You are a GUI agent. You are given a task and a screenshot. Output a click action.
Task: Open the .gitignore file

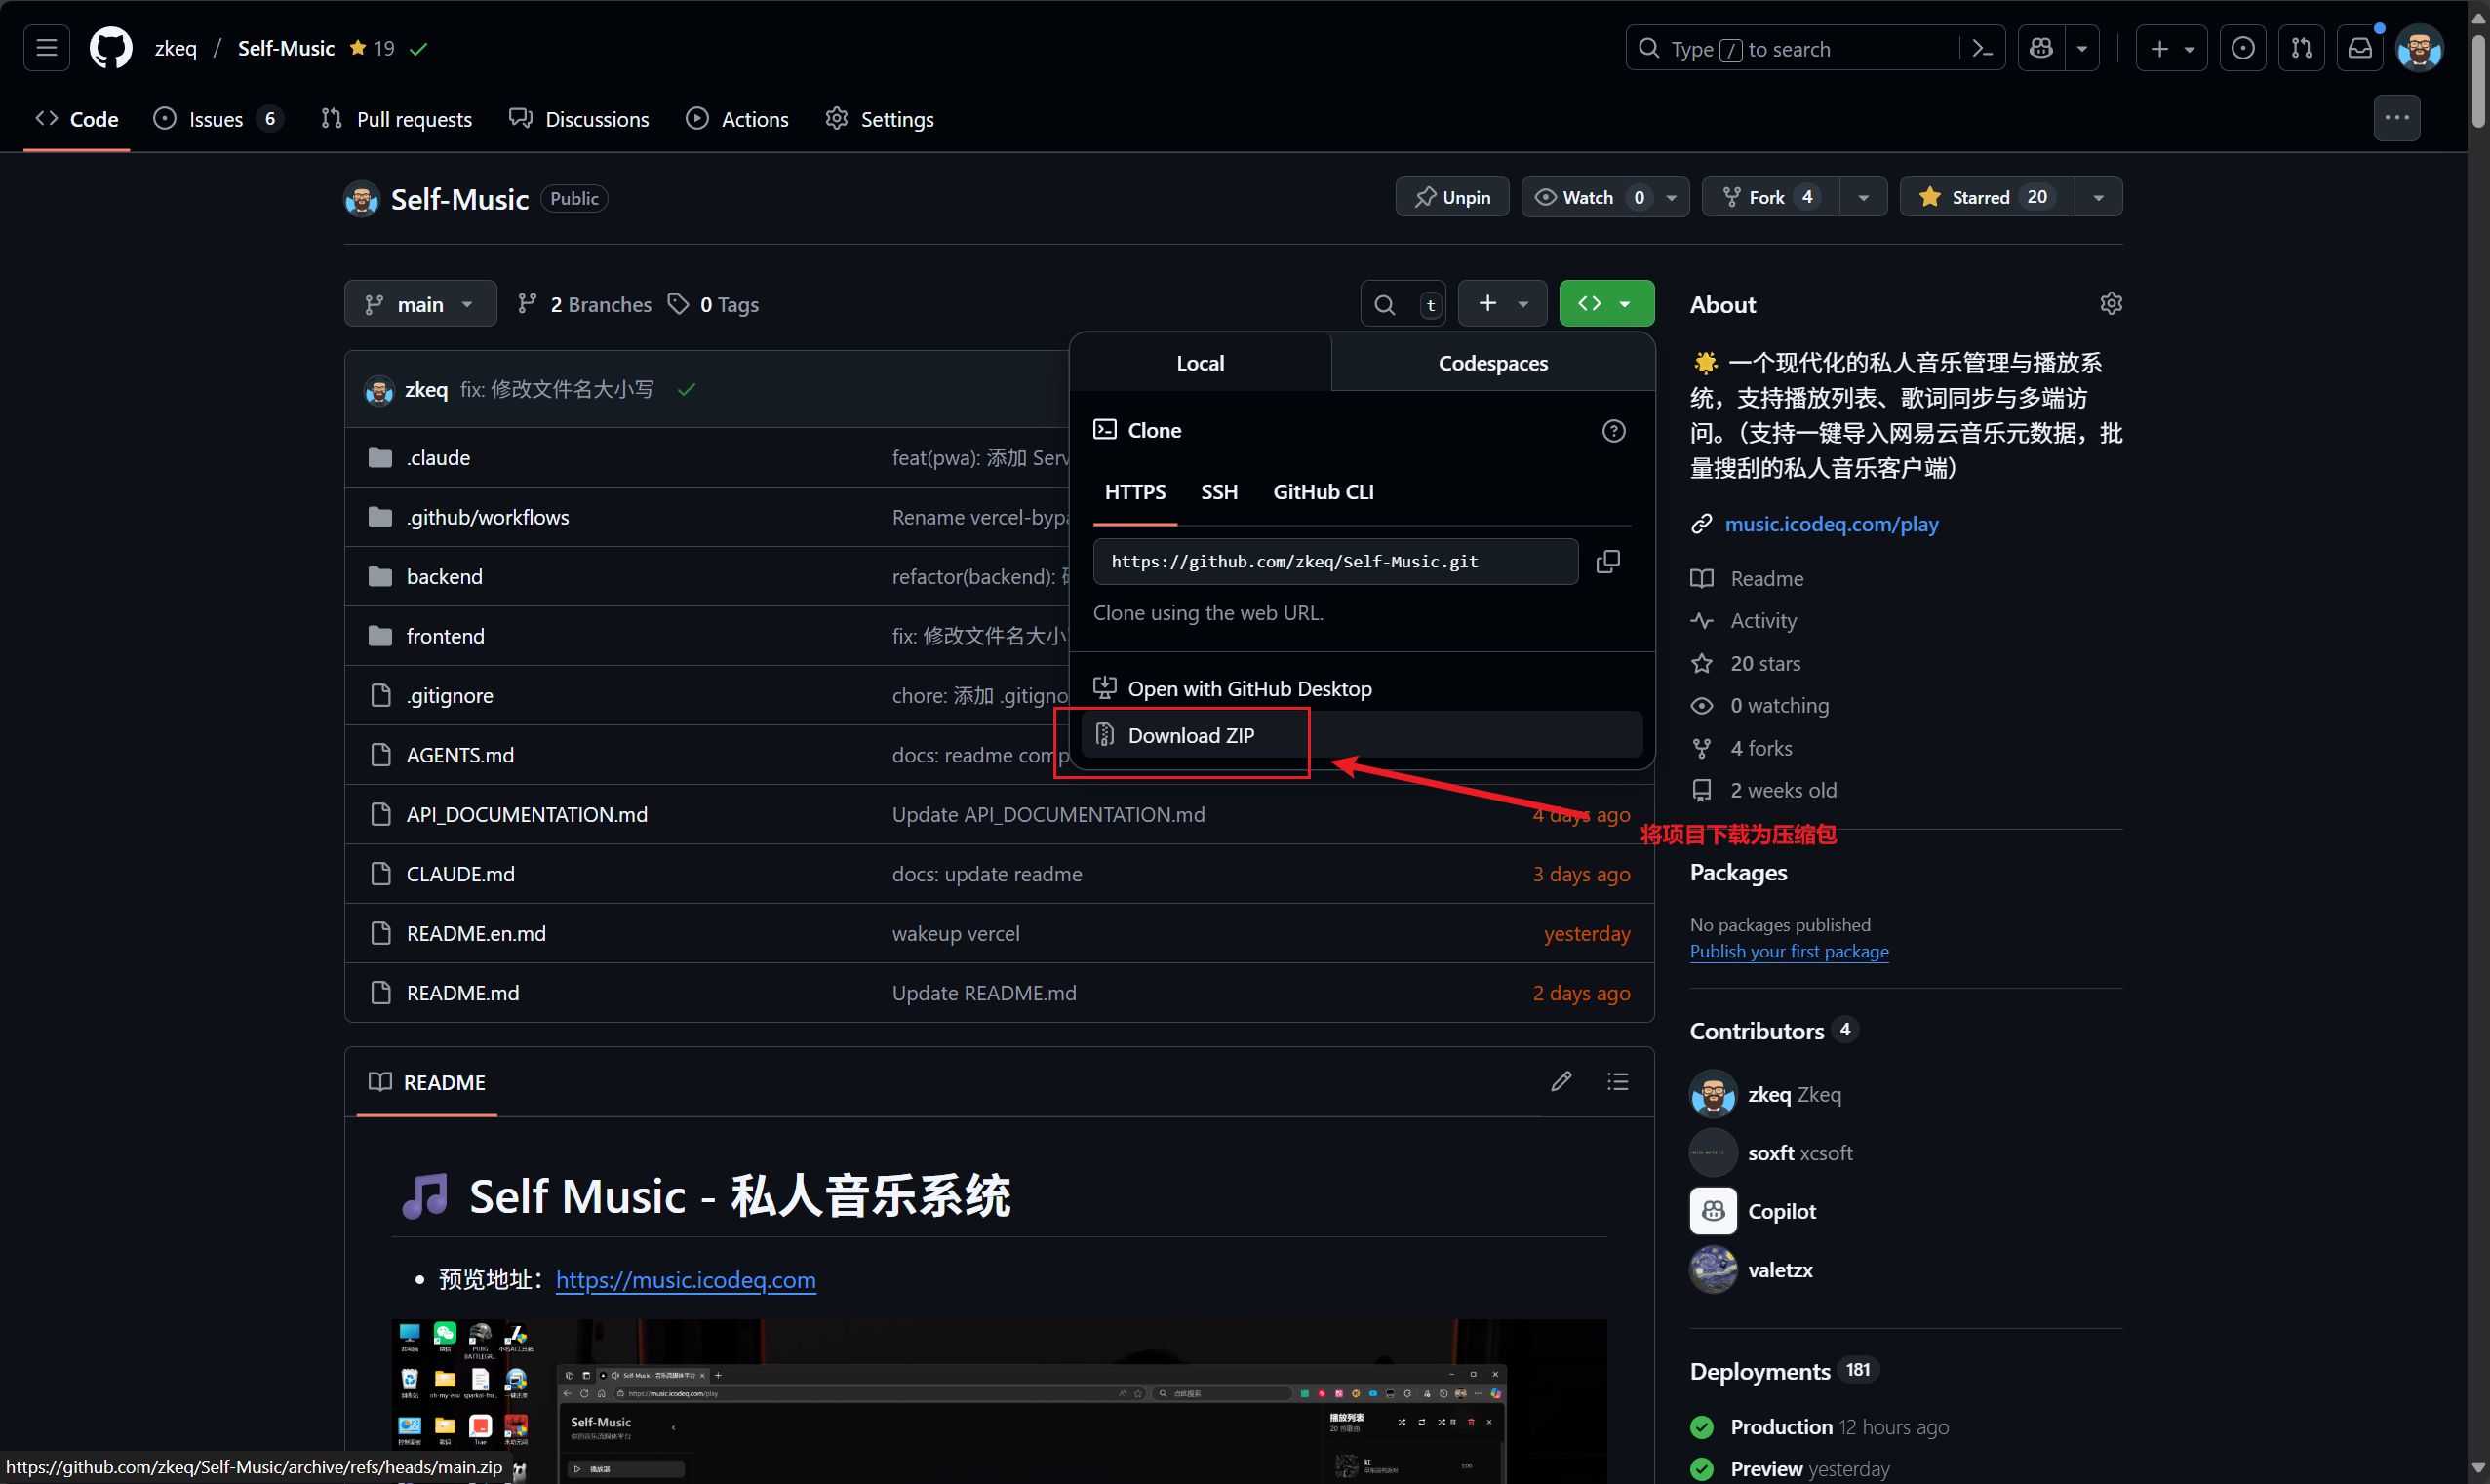click(x=449, y=695)
